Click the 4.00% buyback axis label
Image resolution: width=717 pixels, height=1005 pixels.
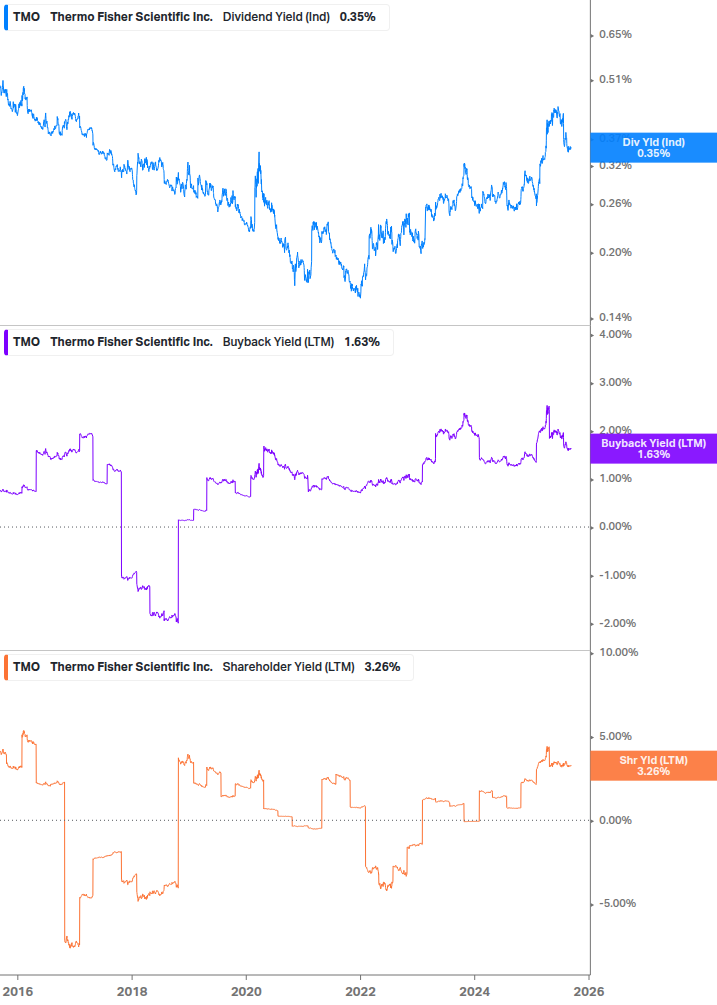(x=615, y=335)
